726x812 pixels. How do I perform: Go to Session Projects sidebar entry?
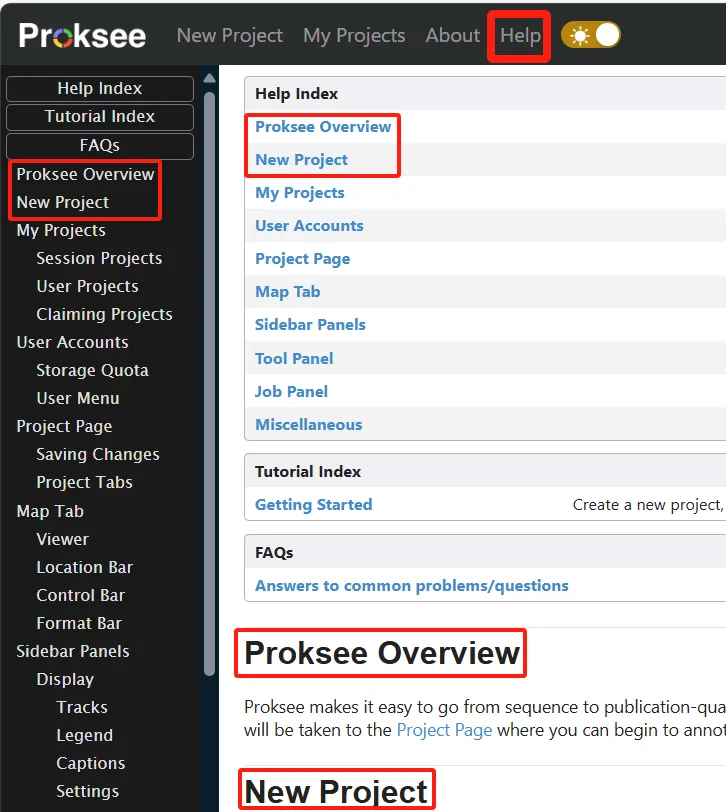click(99, 258)
